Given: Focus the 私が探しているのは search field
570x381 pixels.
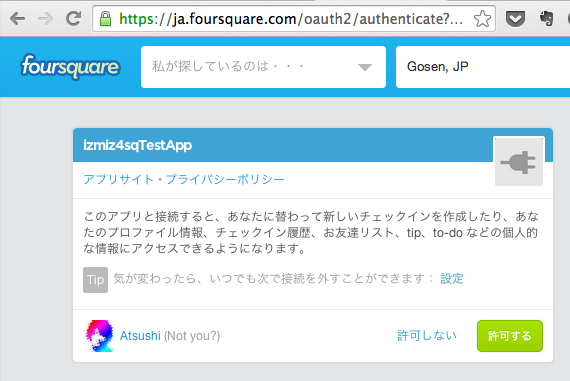Looking at the screenshot, I should pyautogui.click(x=263, y=67).
